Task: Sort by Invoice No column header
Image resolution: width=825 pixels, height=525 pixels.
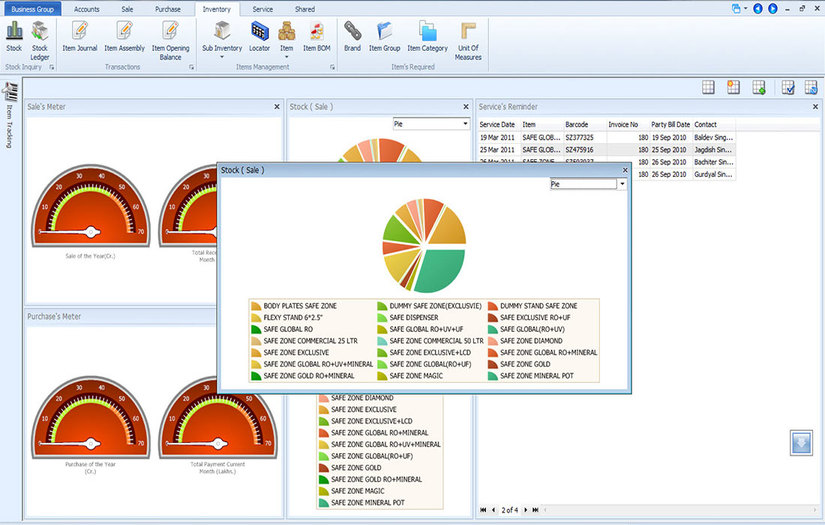Action: pyautogui.click(x=627, y=125)
